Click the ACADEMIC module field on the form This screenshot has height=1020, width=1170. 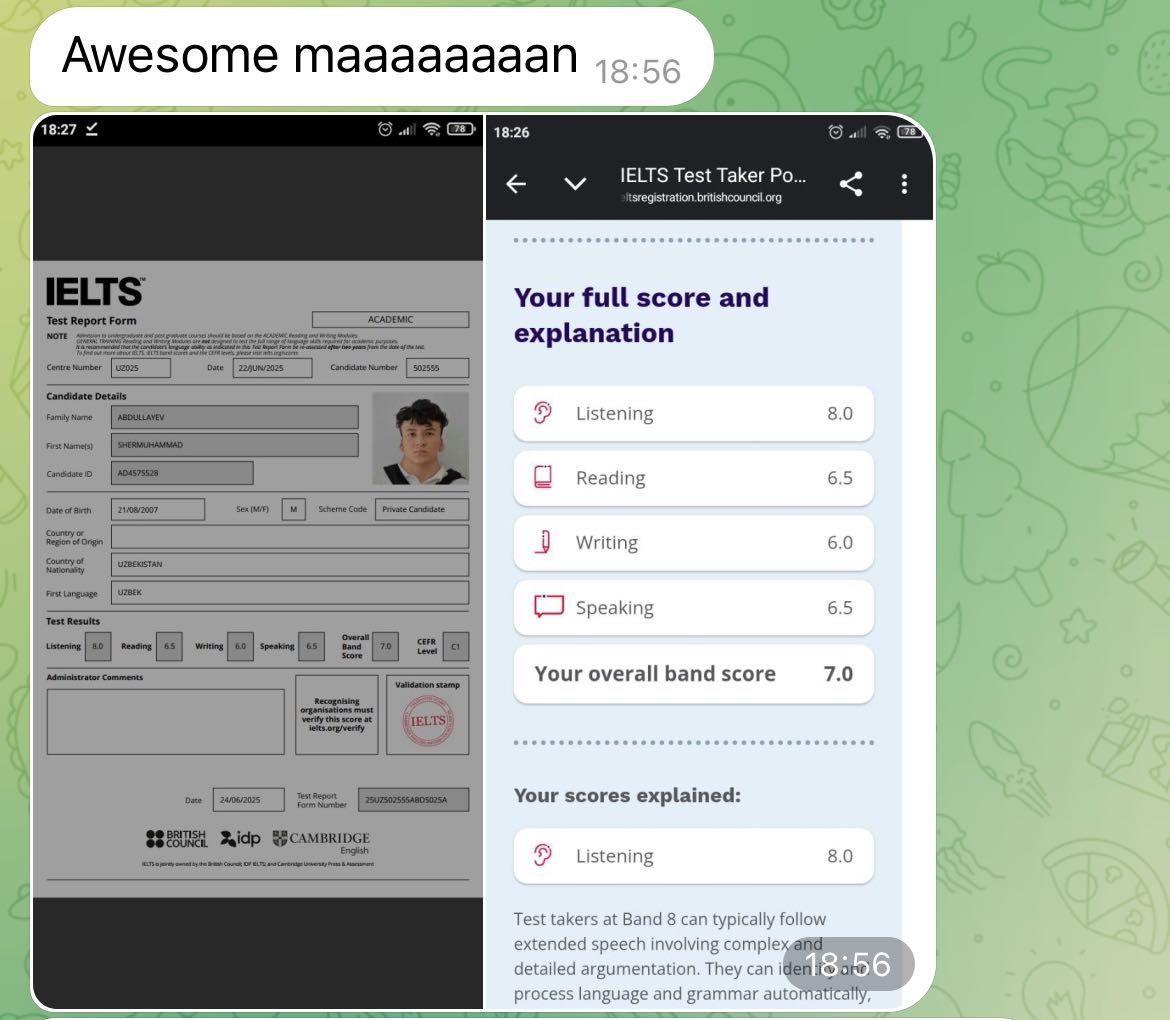pos(390,319)
